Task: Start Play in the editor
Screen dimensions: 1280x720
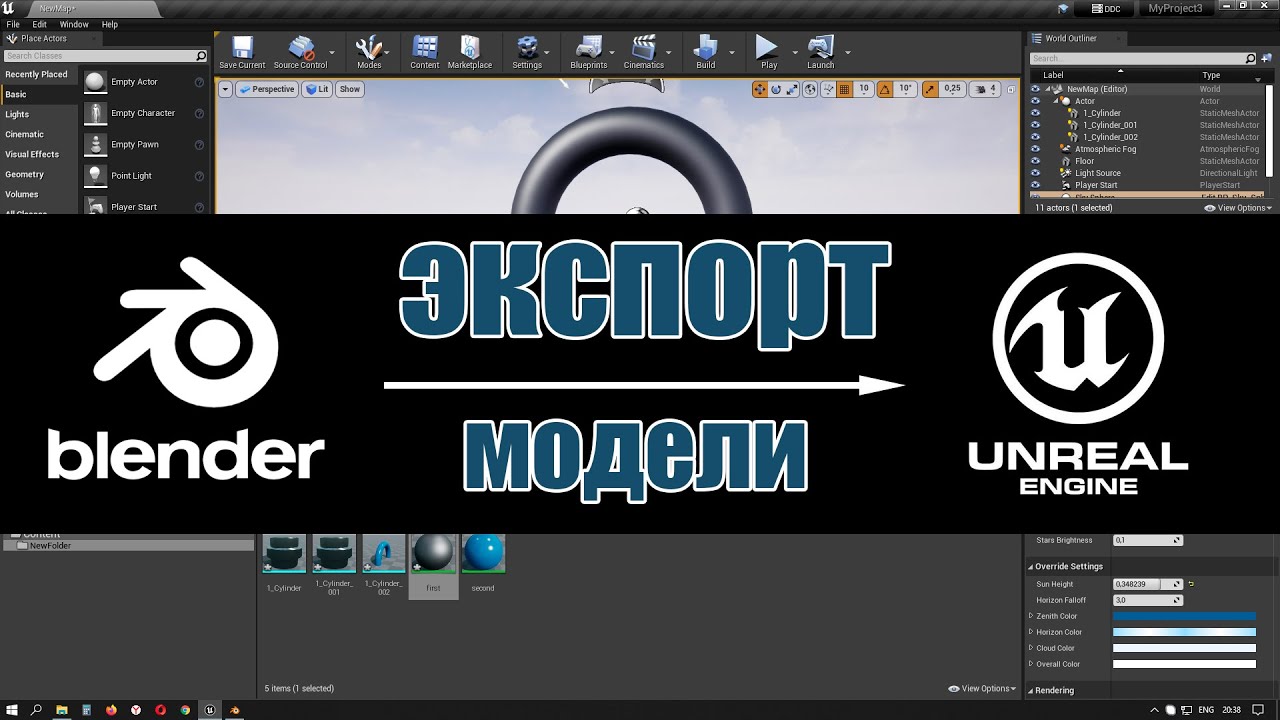Action: (768, 52)
